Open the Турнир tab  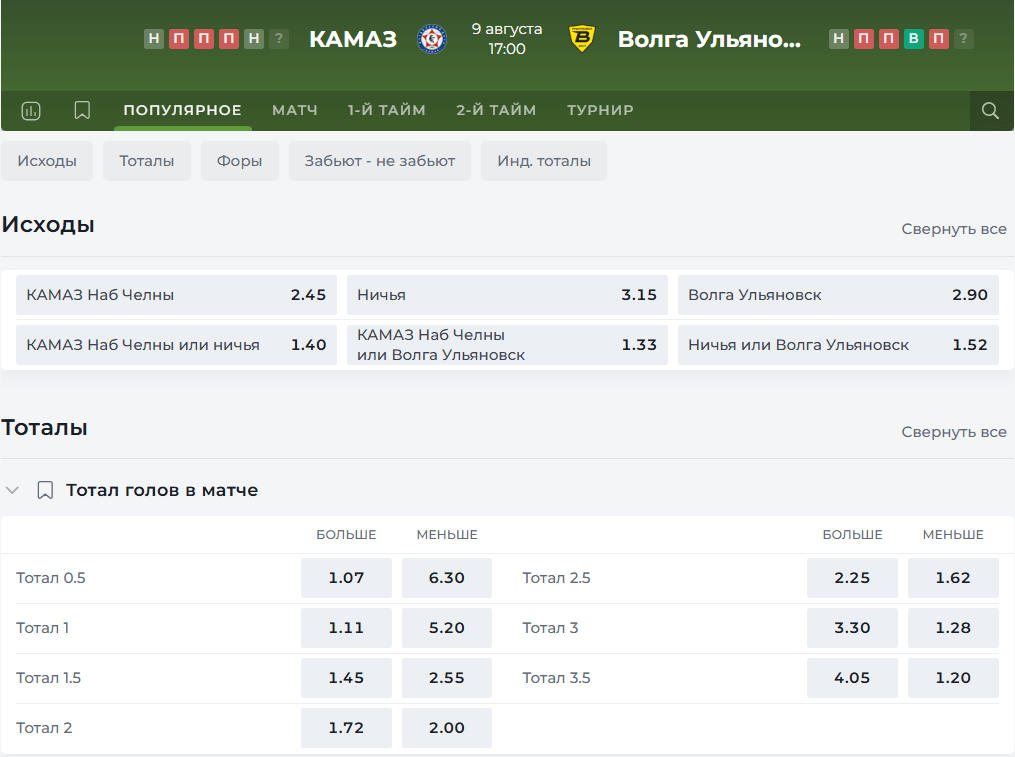click(600, 110)
